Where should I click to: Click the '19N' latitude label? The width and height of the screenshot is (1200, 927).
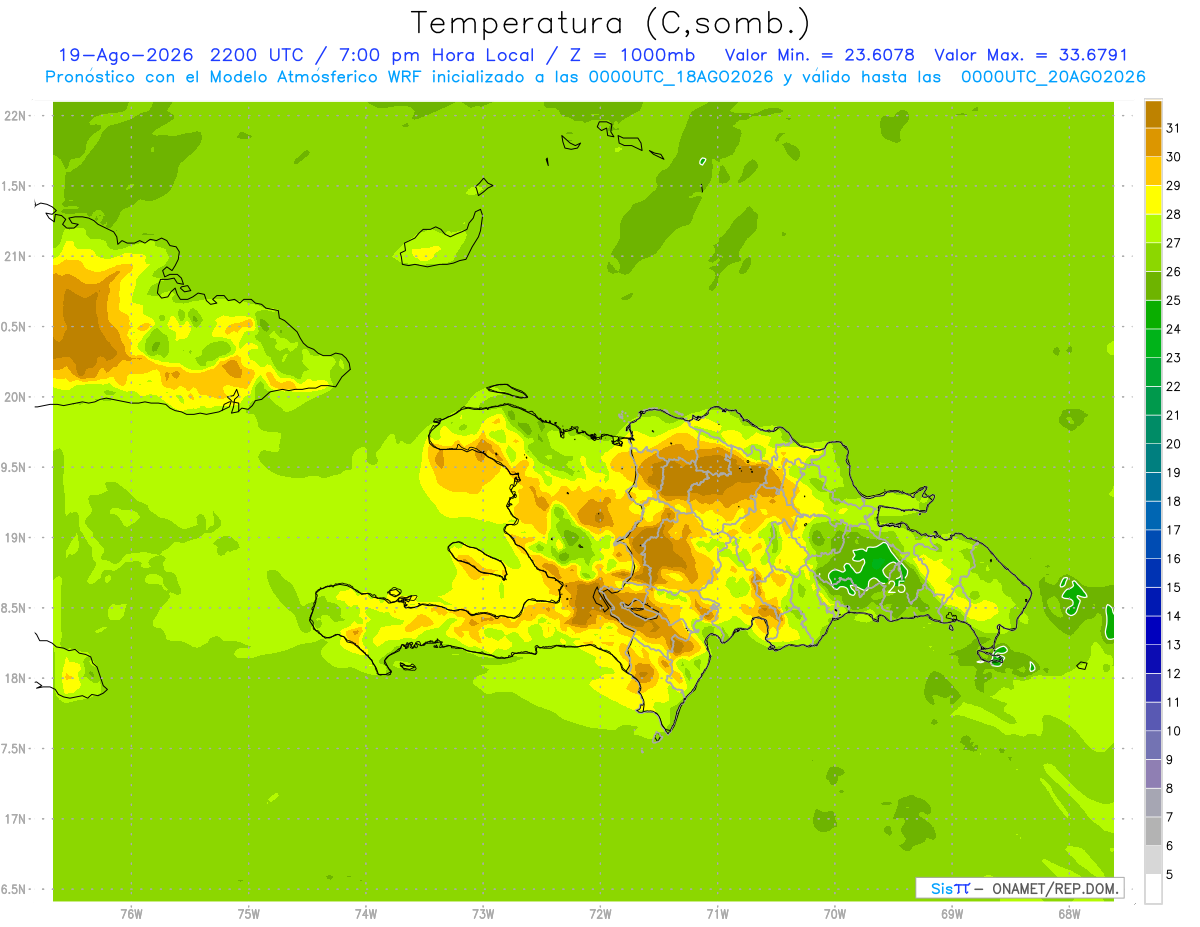pos(16,538)
